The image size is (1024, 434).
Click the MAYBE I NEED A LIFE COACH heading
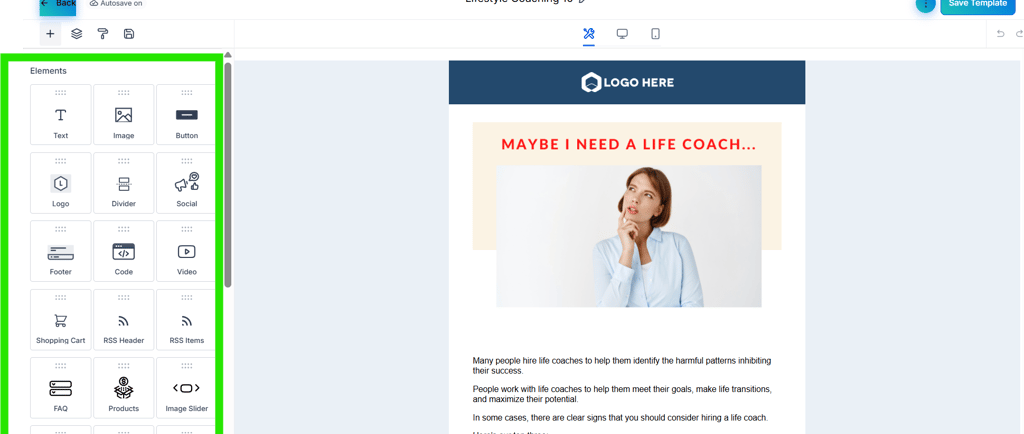click(x=628, y=144)
